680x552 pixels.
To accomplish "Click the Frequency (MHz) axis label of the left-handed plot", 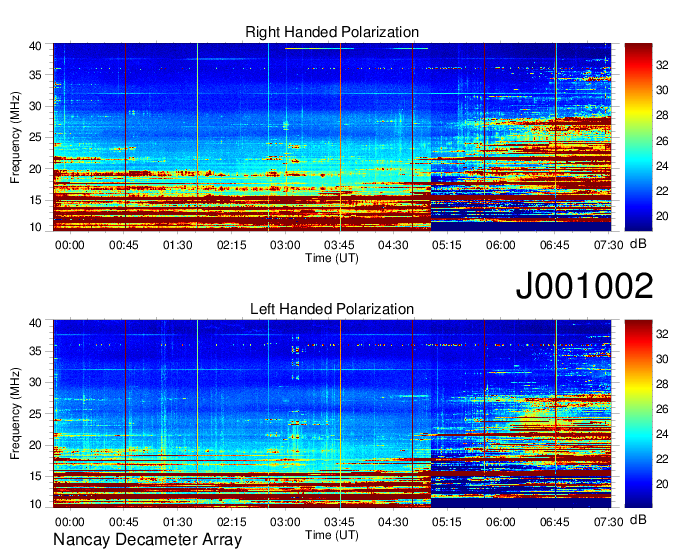I will point(15,414).
